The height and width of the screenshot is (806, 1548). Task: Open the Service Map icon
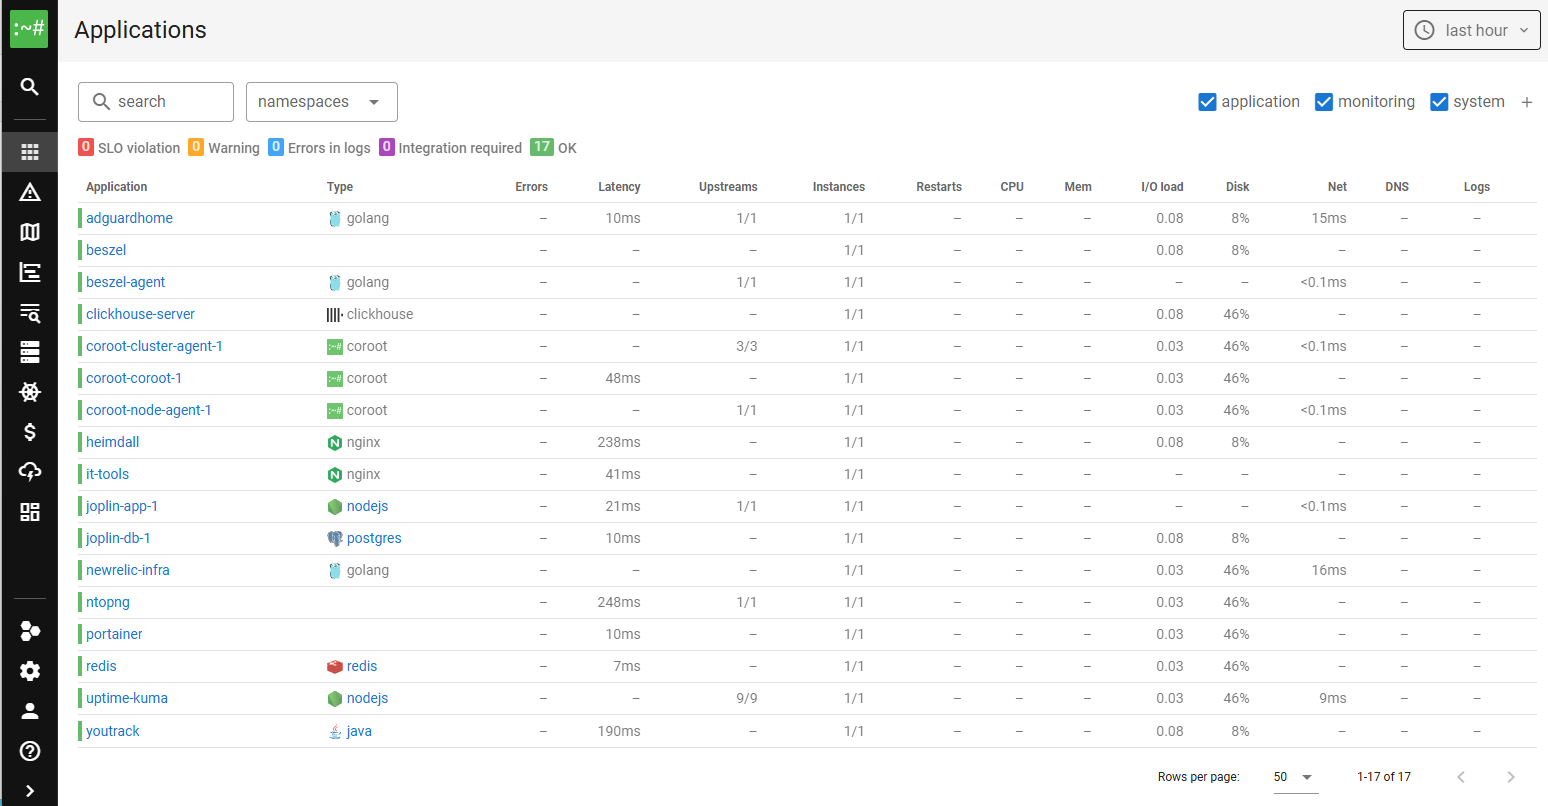29,232
